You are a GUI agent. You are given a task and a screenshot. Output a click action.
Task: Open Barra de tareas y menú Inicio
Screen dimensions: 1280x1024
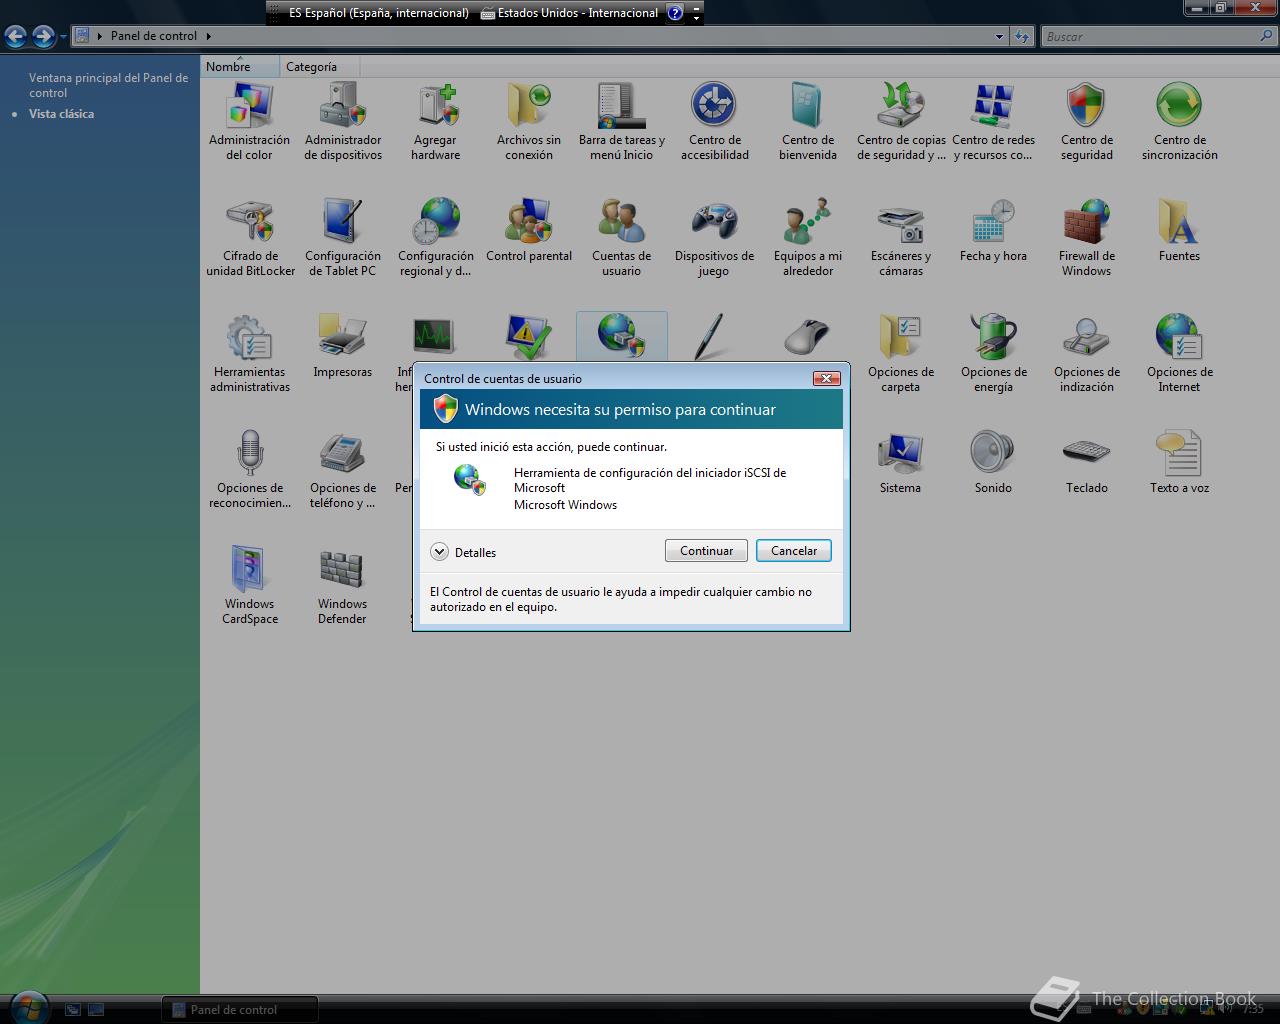[622, 121]
